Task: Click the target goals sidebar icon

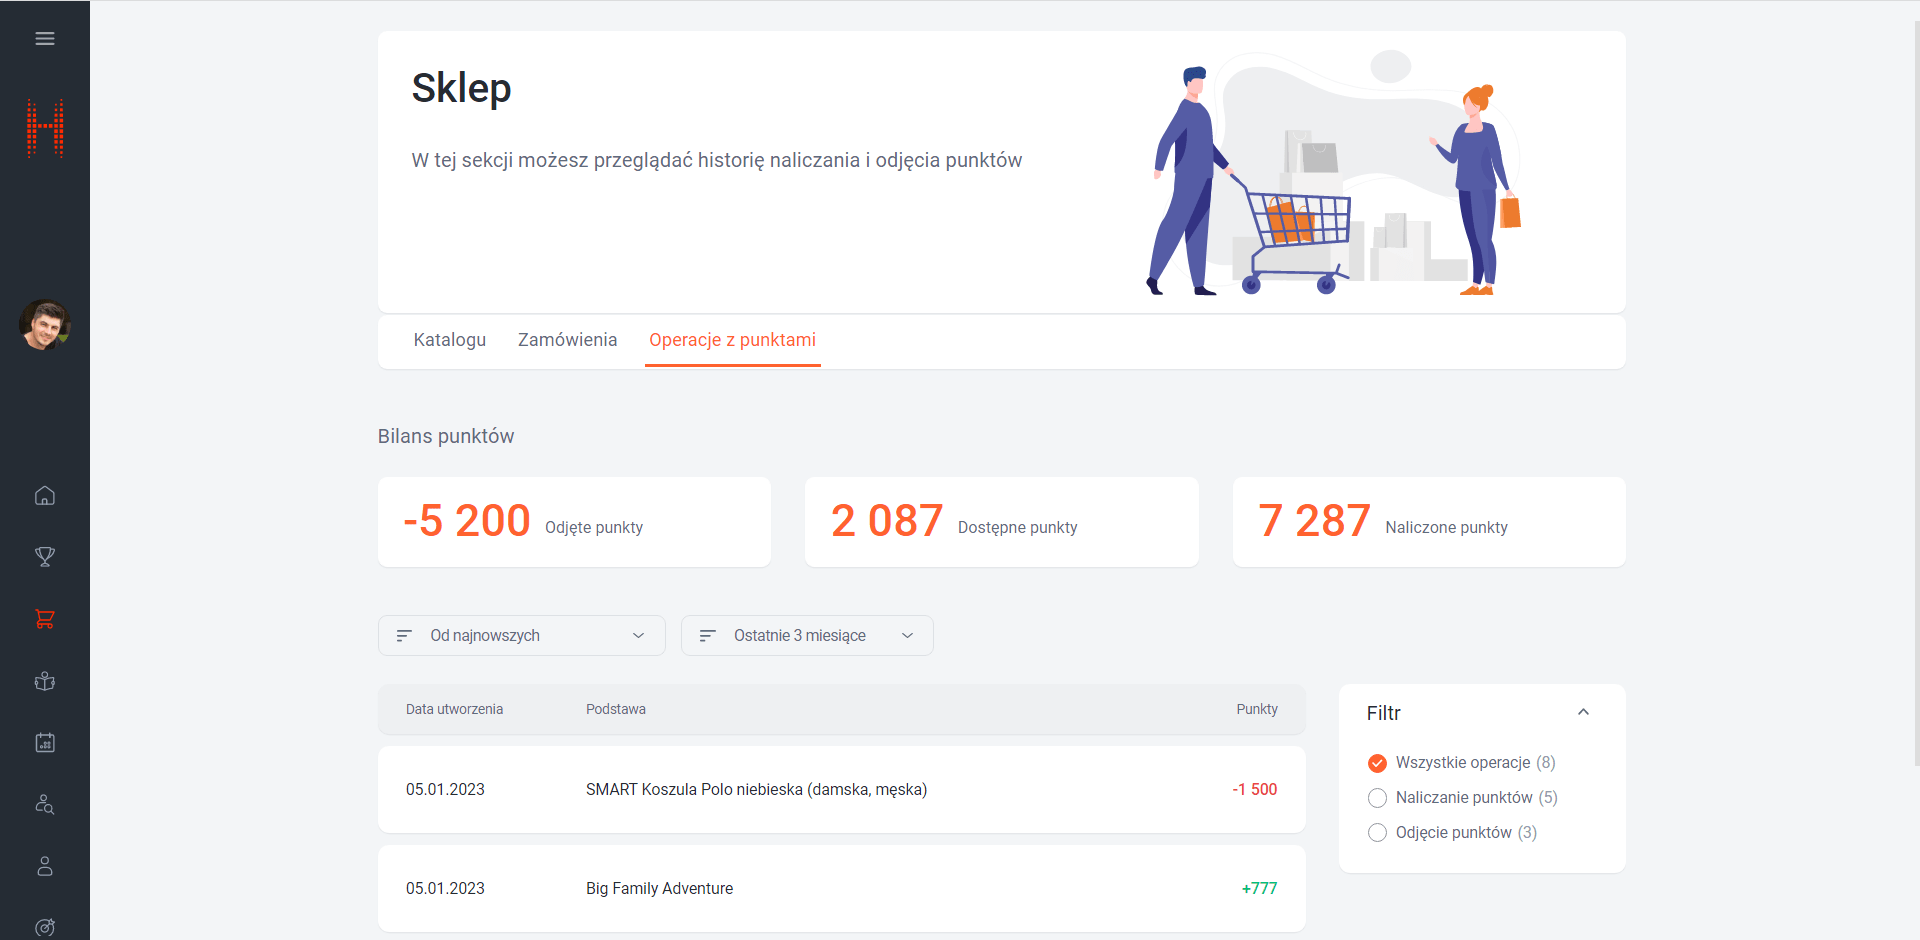Action: [45, 927]
